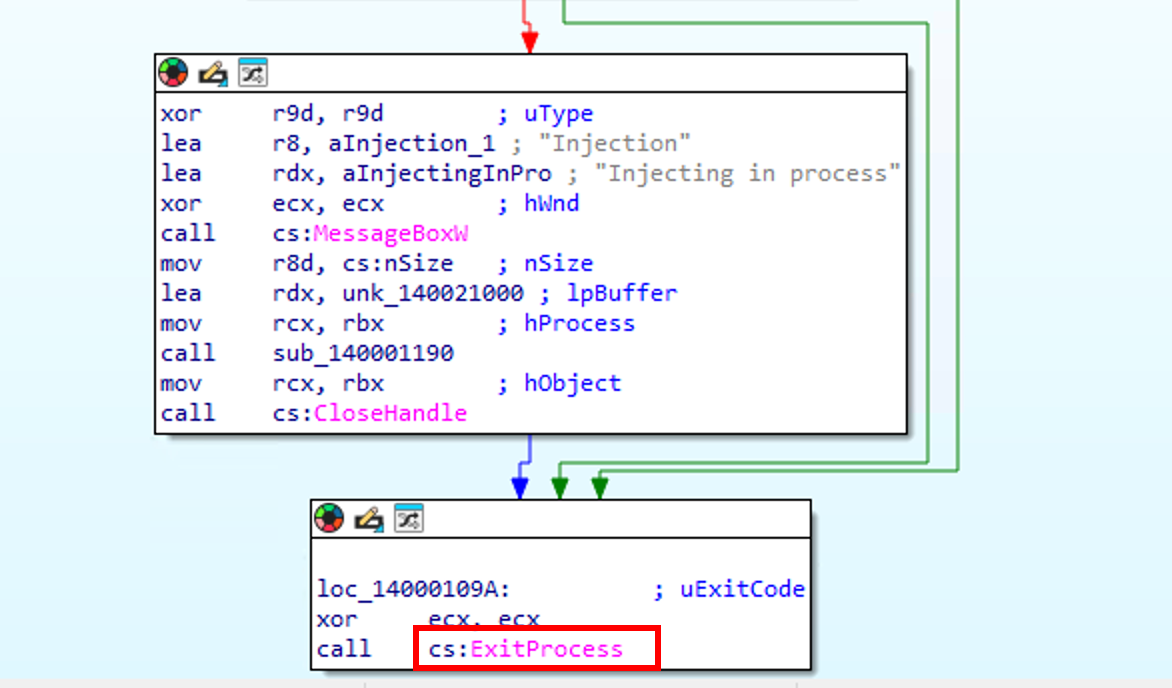Select the hProcess comment text
1172x688 pixels.
click(x=579, y=323)
